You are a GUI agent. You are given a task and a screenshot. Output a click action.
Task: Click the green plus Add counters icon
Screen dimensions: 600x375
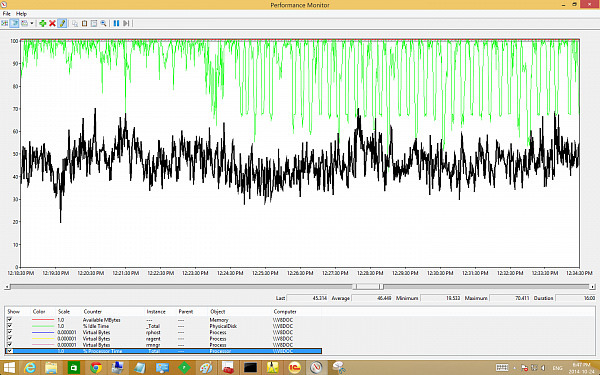[42, 23]
